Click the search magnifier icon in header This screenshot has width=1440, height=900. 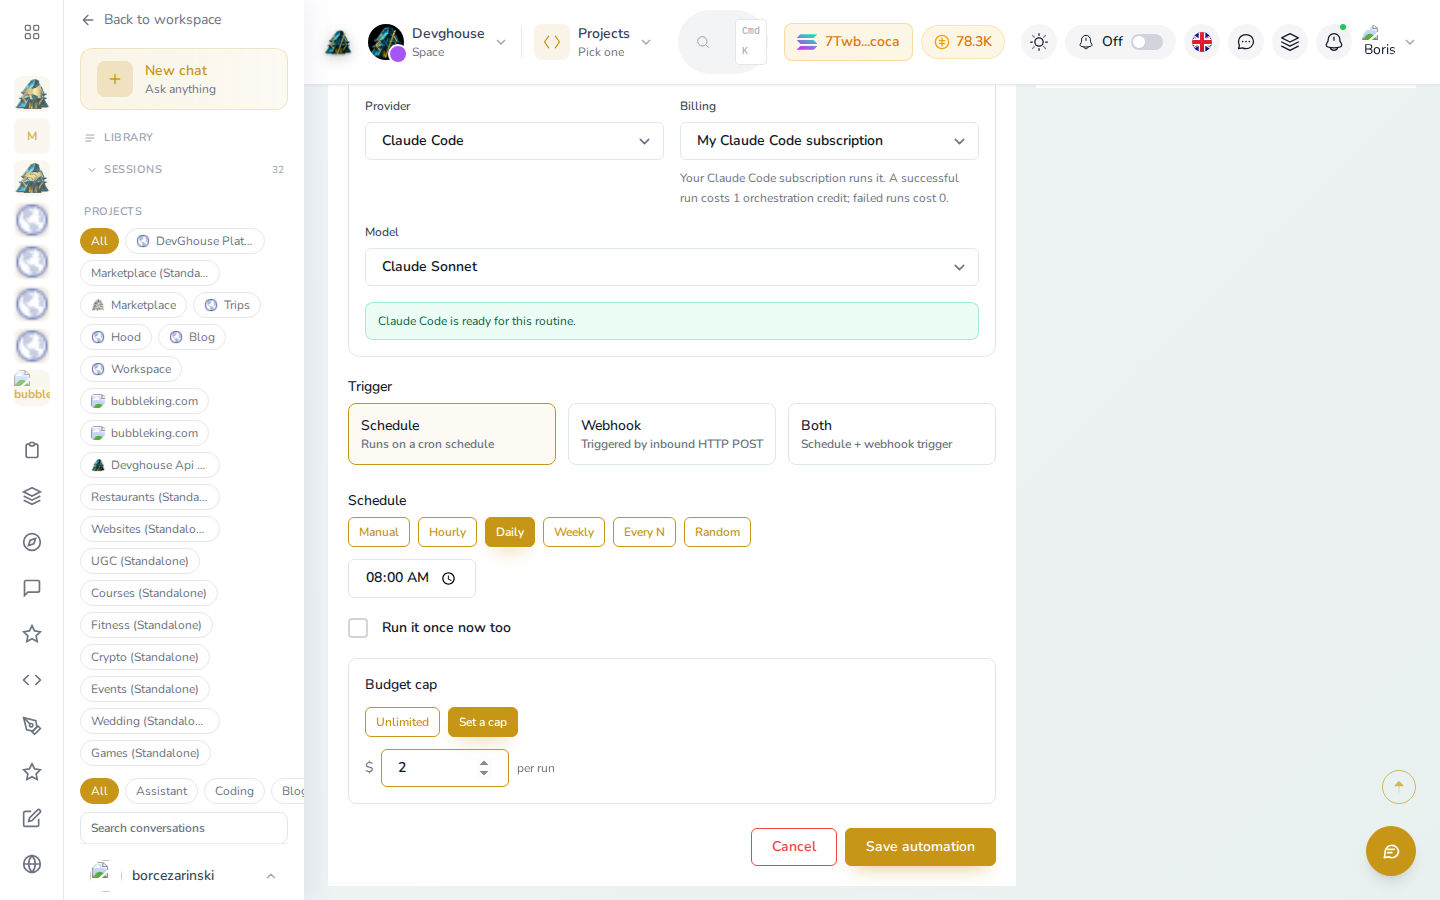pos(703,42)
